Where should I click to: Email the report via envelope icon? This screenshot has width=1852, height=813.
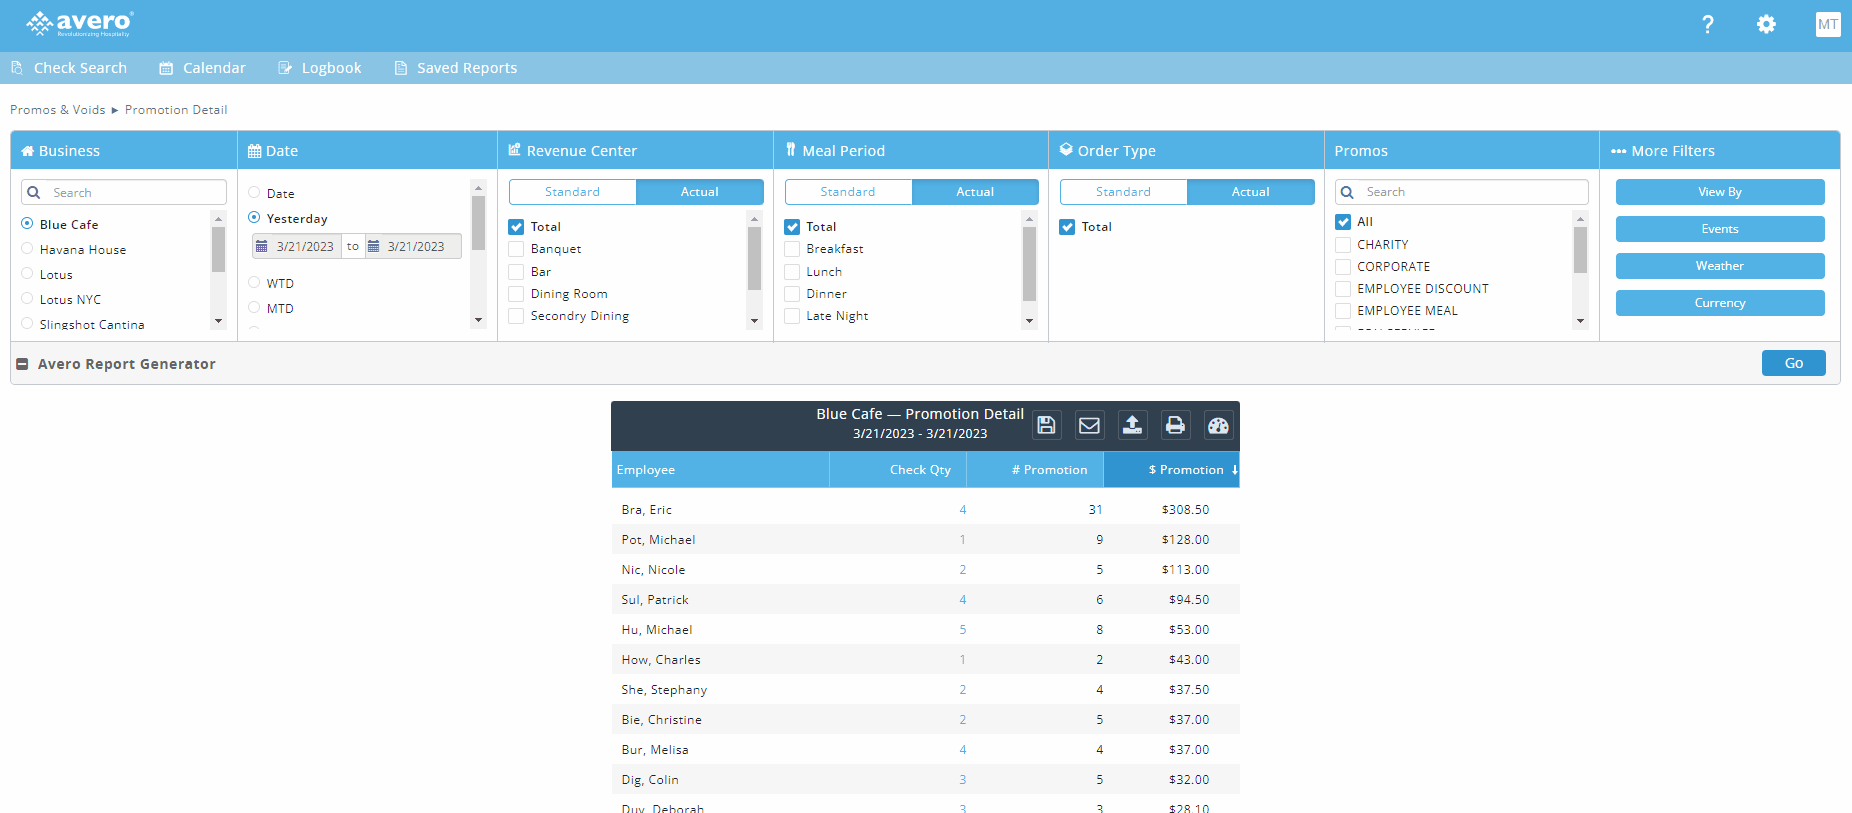1089,425
